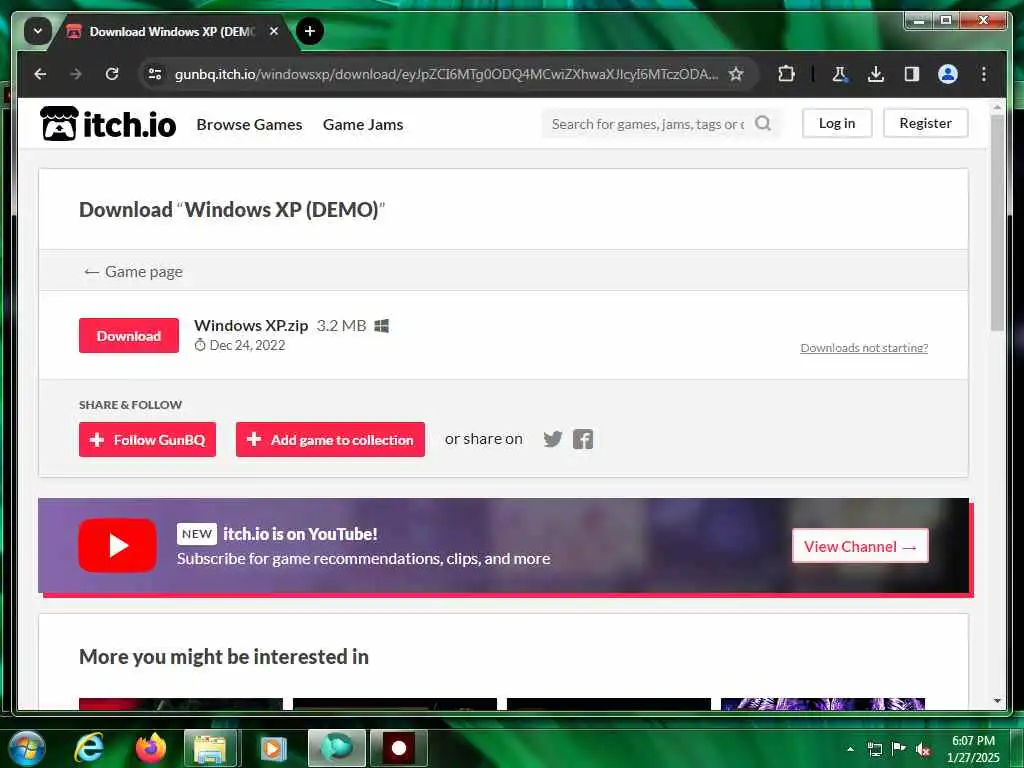1024x768 pixels.
Task: Click the Log in button
Action: click(837, 123)
